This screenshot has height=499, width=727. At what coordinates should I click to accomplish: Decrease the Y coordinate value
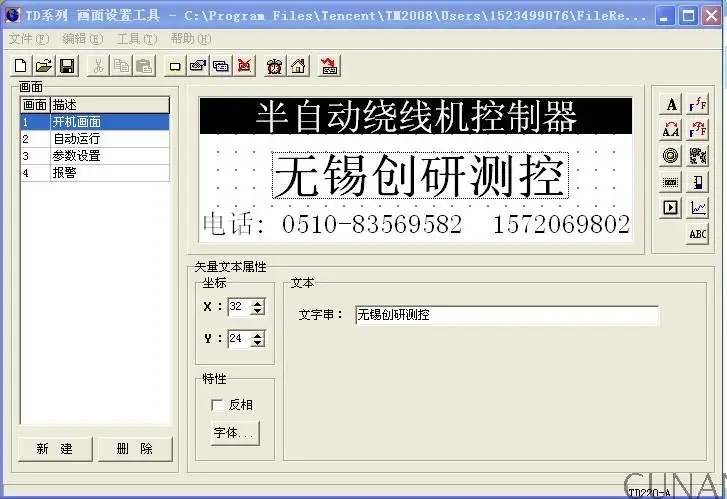pyautogui.click(x=257, y=343)
